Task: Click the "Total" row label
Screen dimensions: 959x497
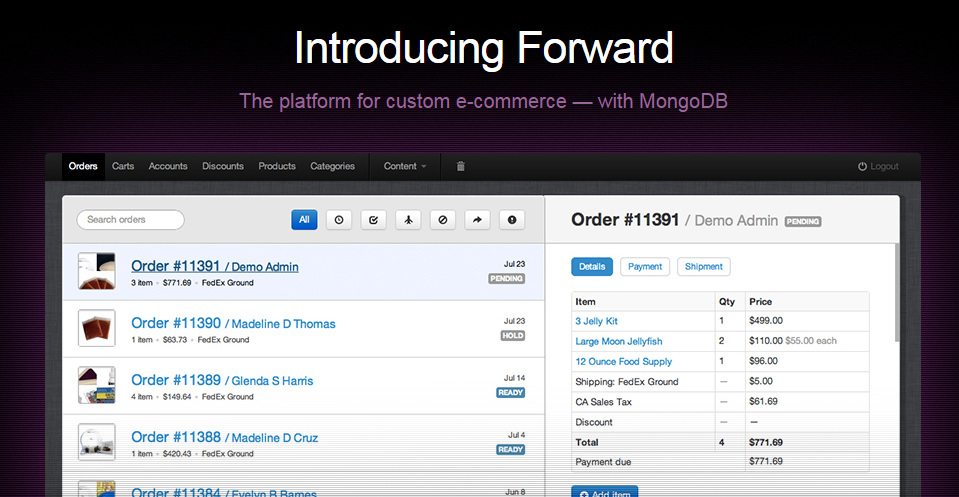Action: pos(587,442)
